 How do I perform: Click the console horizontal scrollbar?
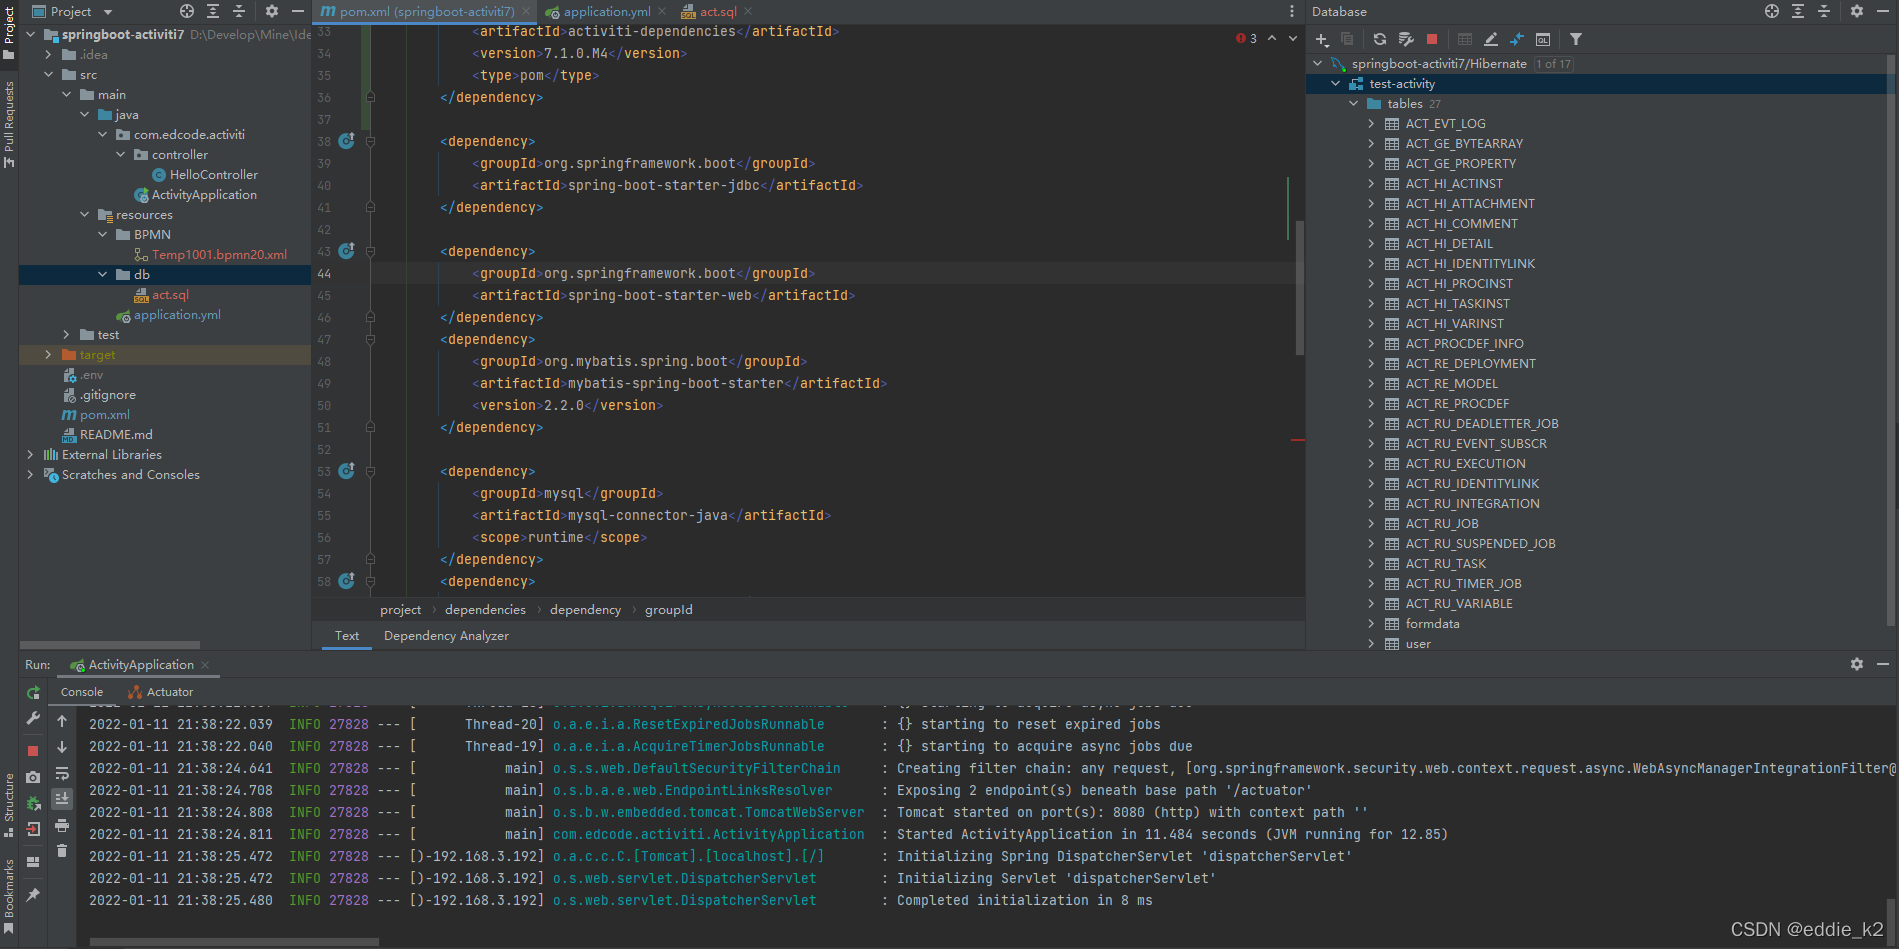234,942
